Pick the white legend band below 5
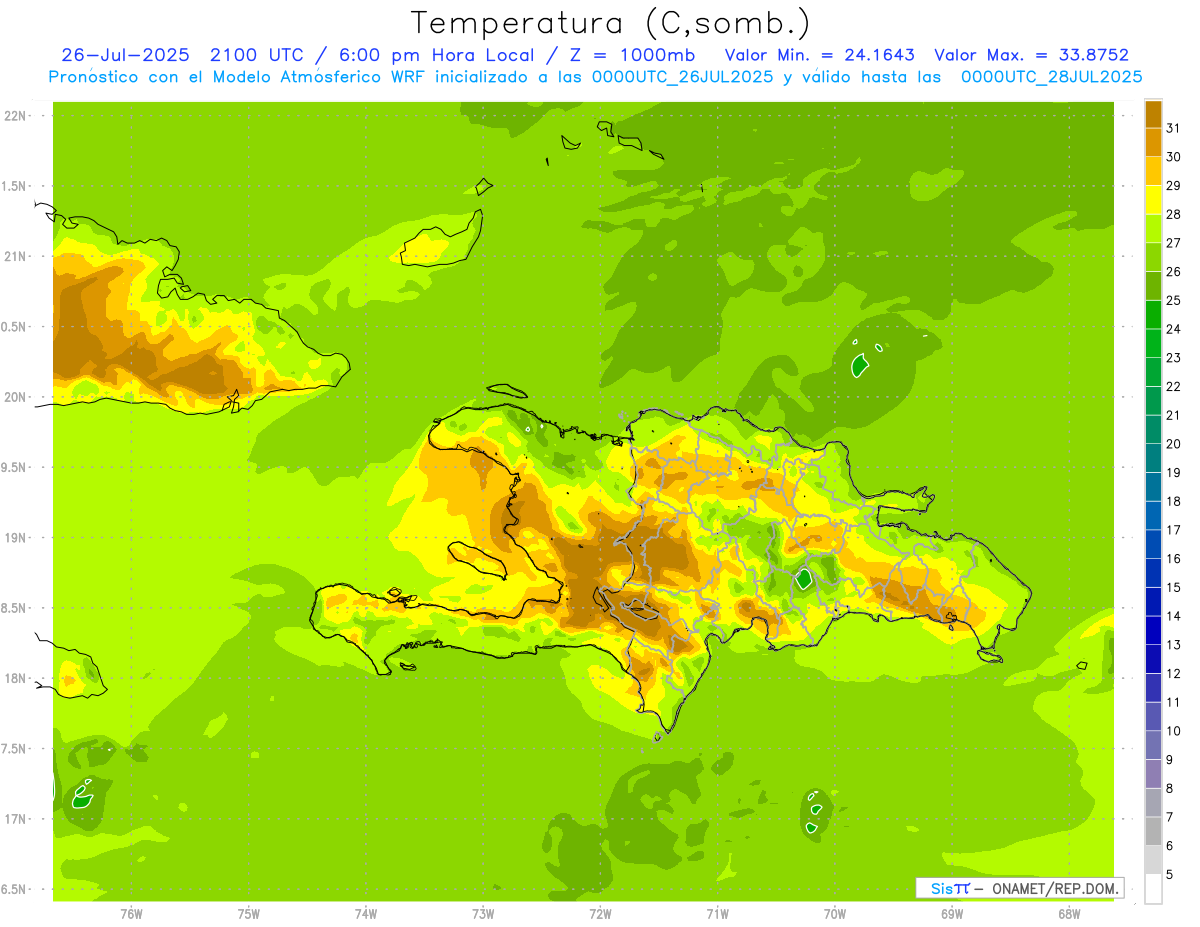Viewport: 1200px width, 927px height. pyautogui.click(x=1153, y=889)
